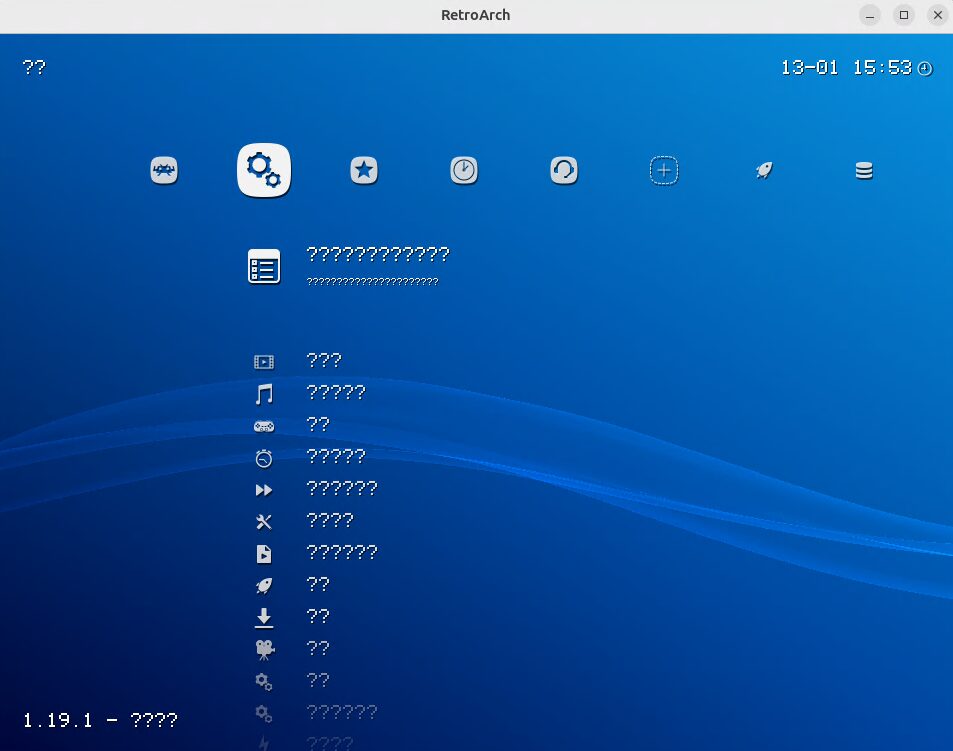
Task: Click the clock icon beside the time
Action: [925, 68]
